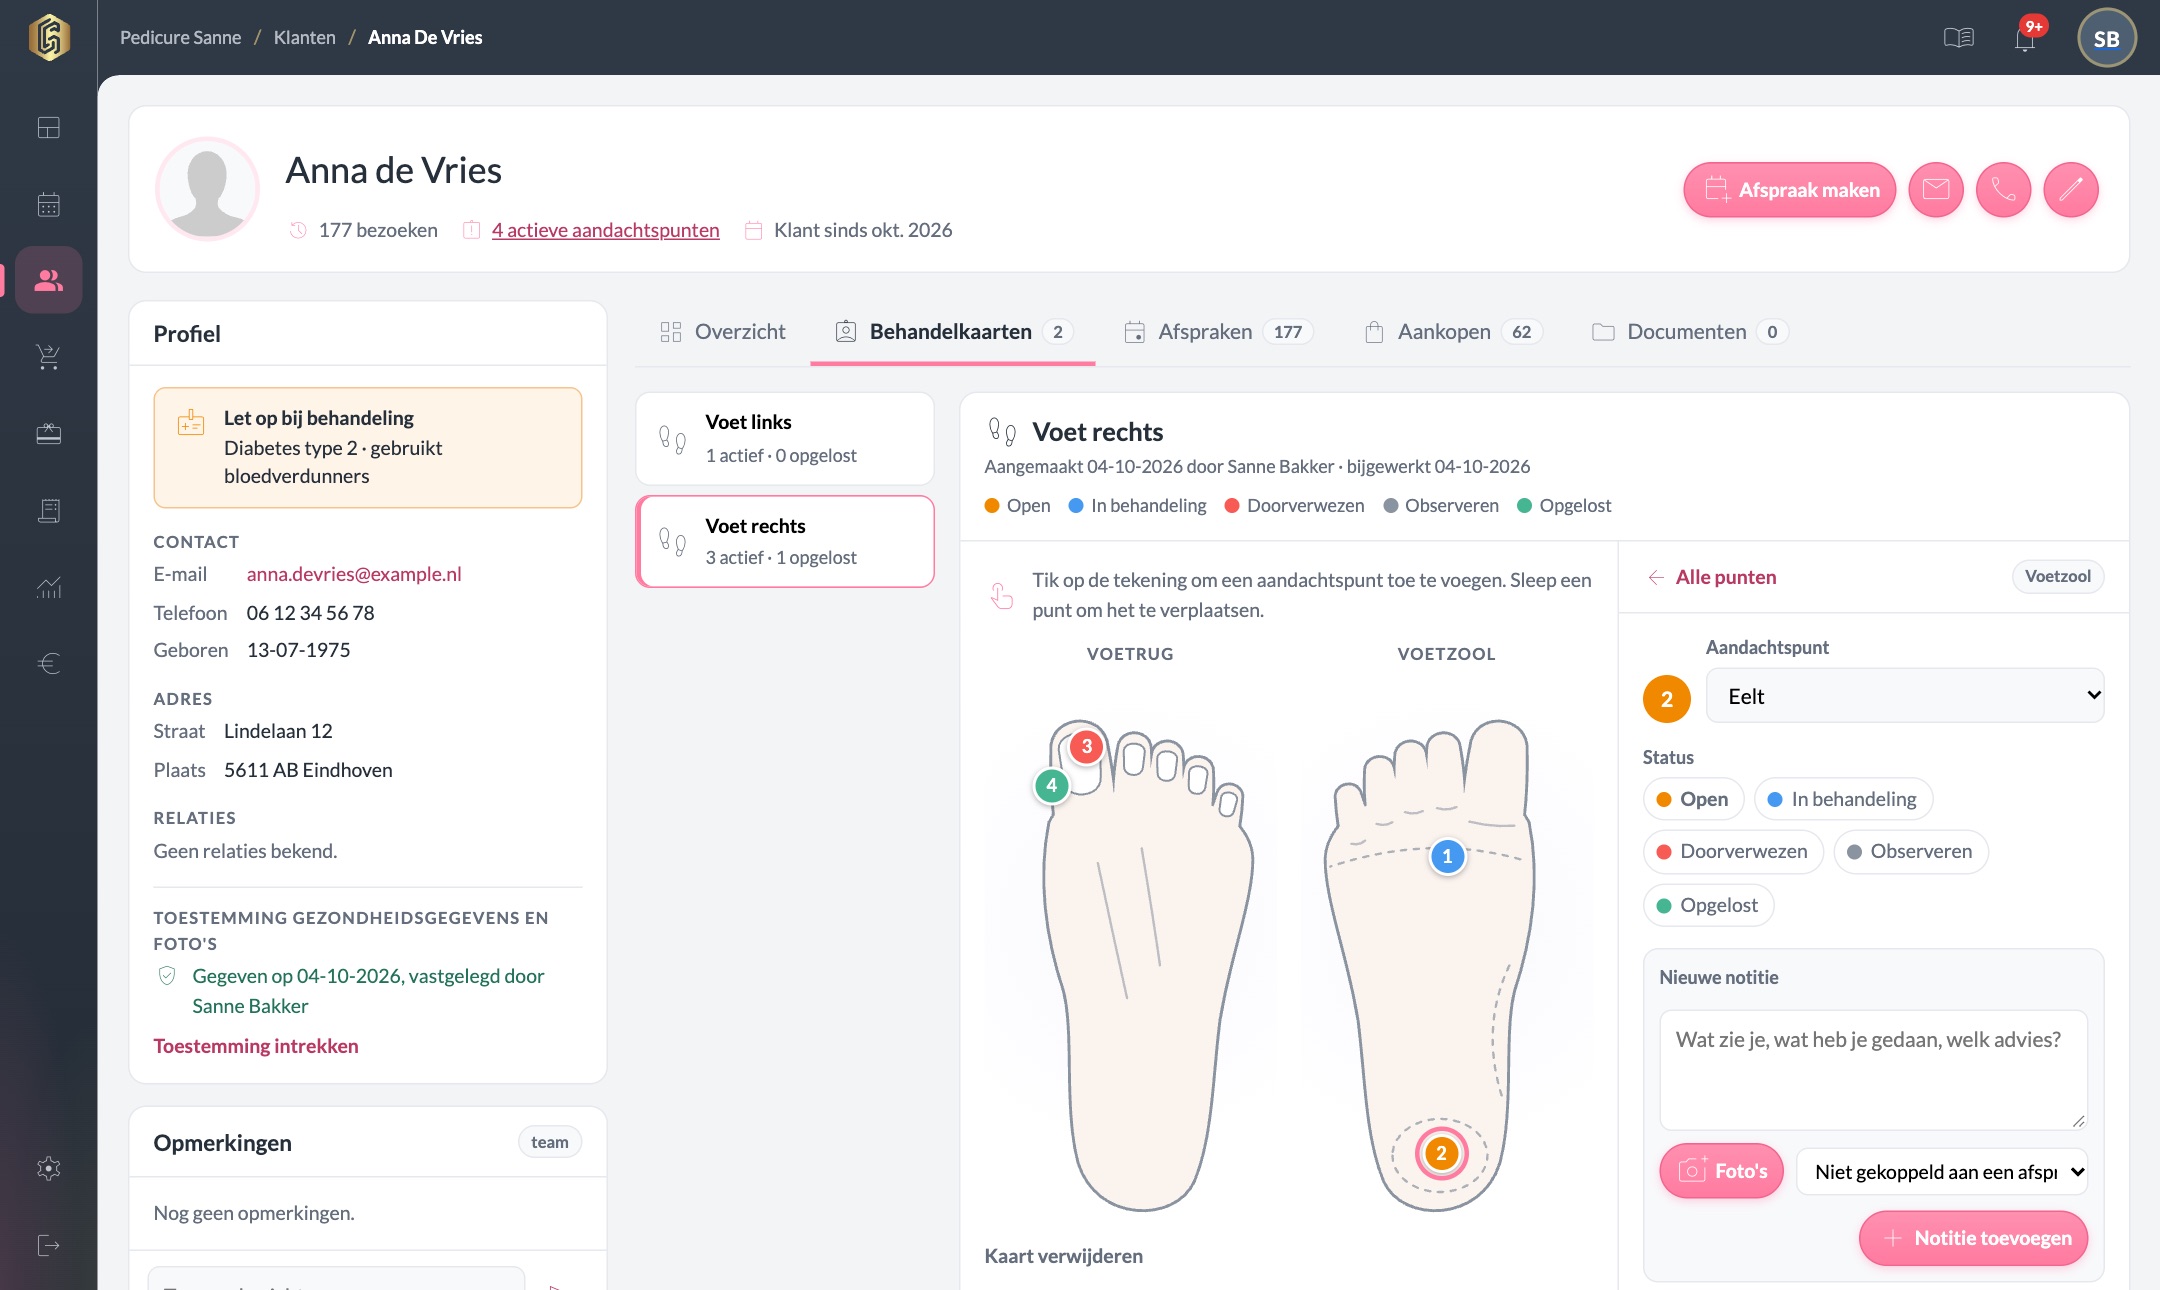2160x1290 pixels.
Task: Click the pink email client button
Action: click(1936, 189)
